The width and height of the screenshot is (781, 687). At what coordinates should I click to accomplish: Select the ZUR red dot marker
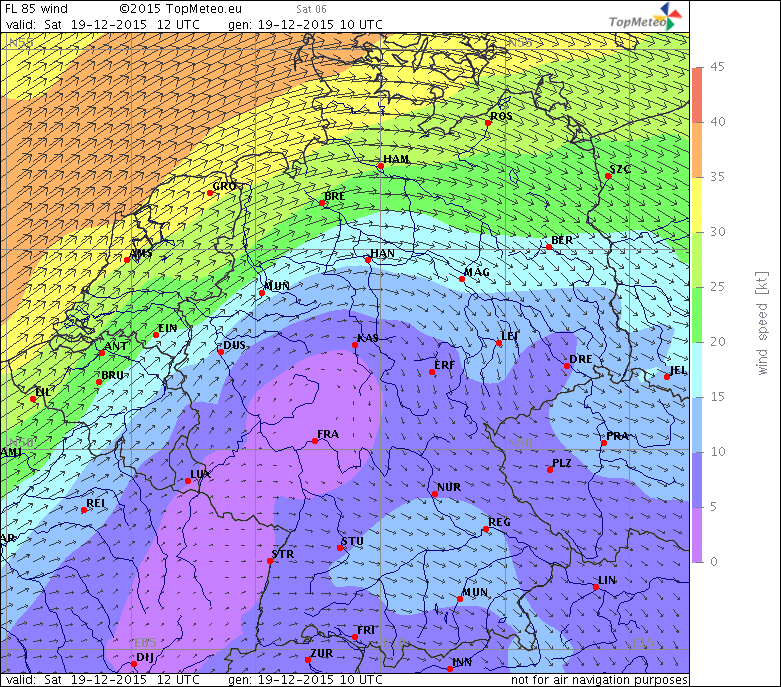tap(308, 660)
